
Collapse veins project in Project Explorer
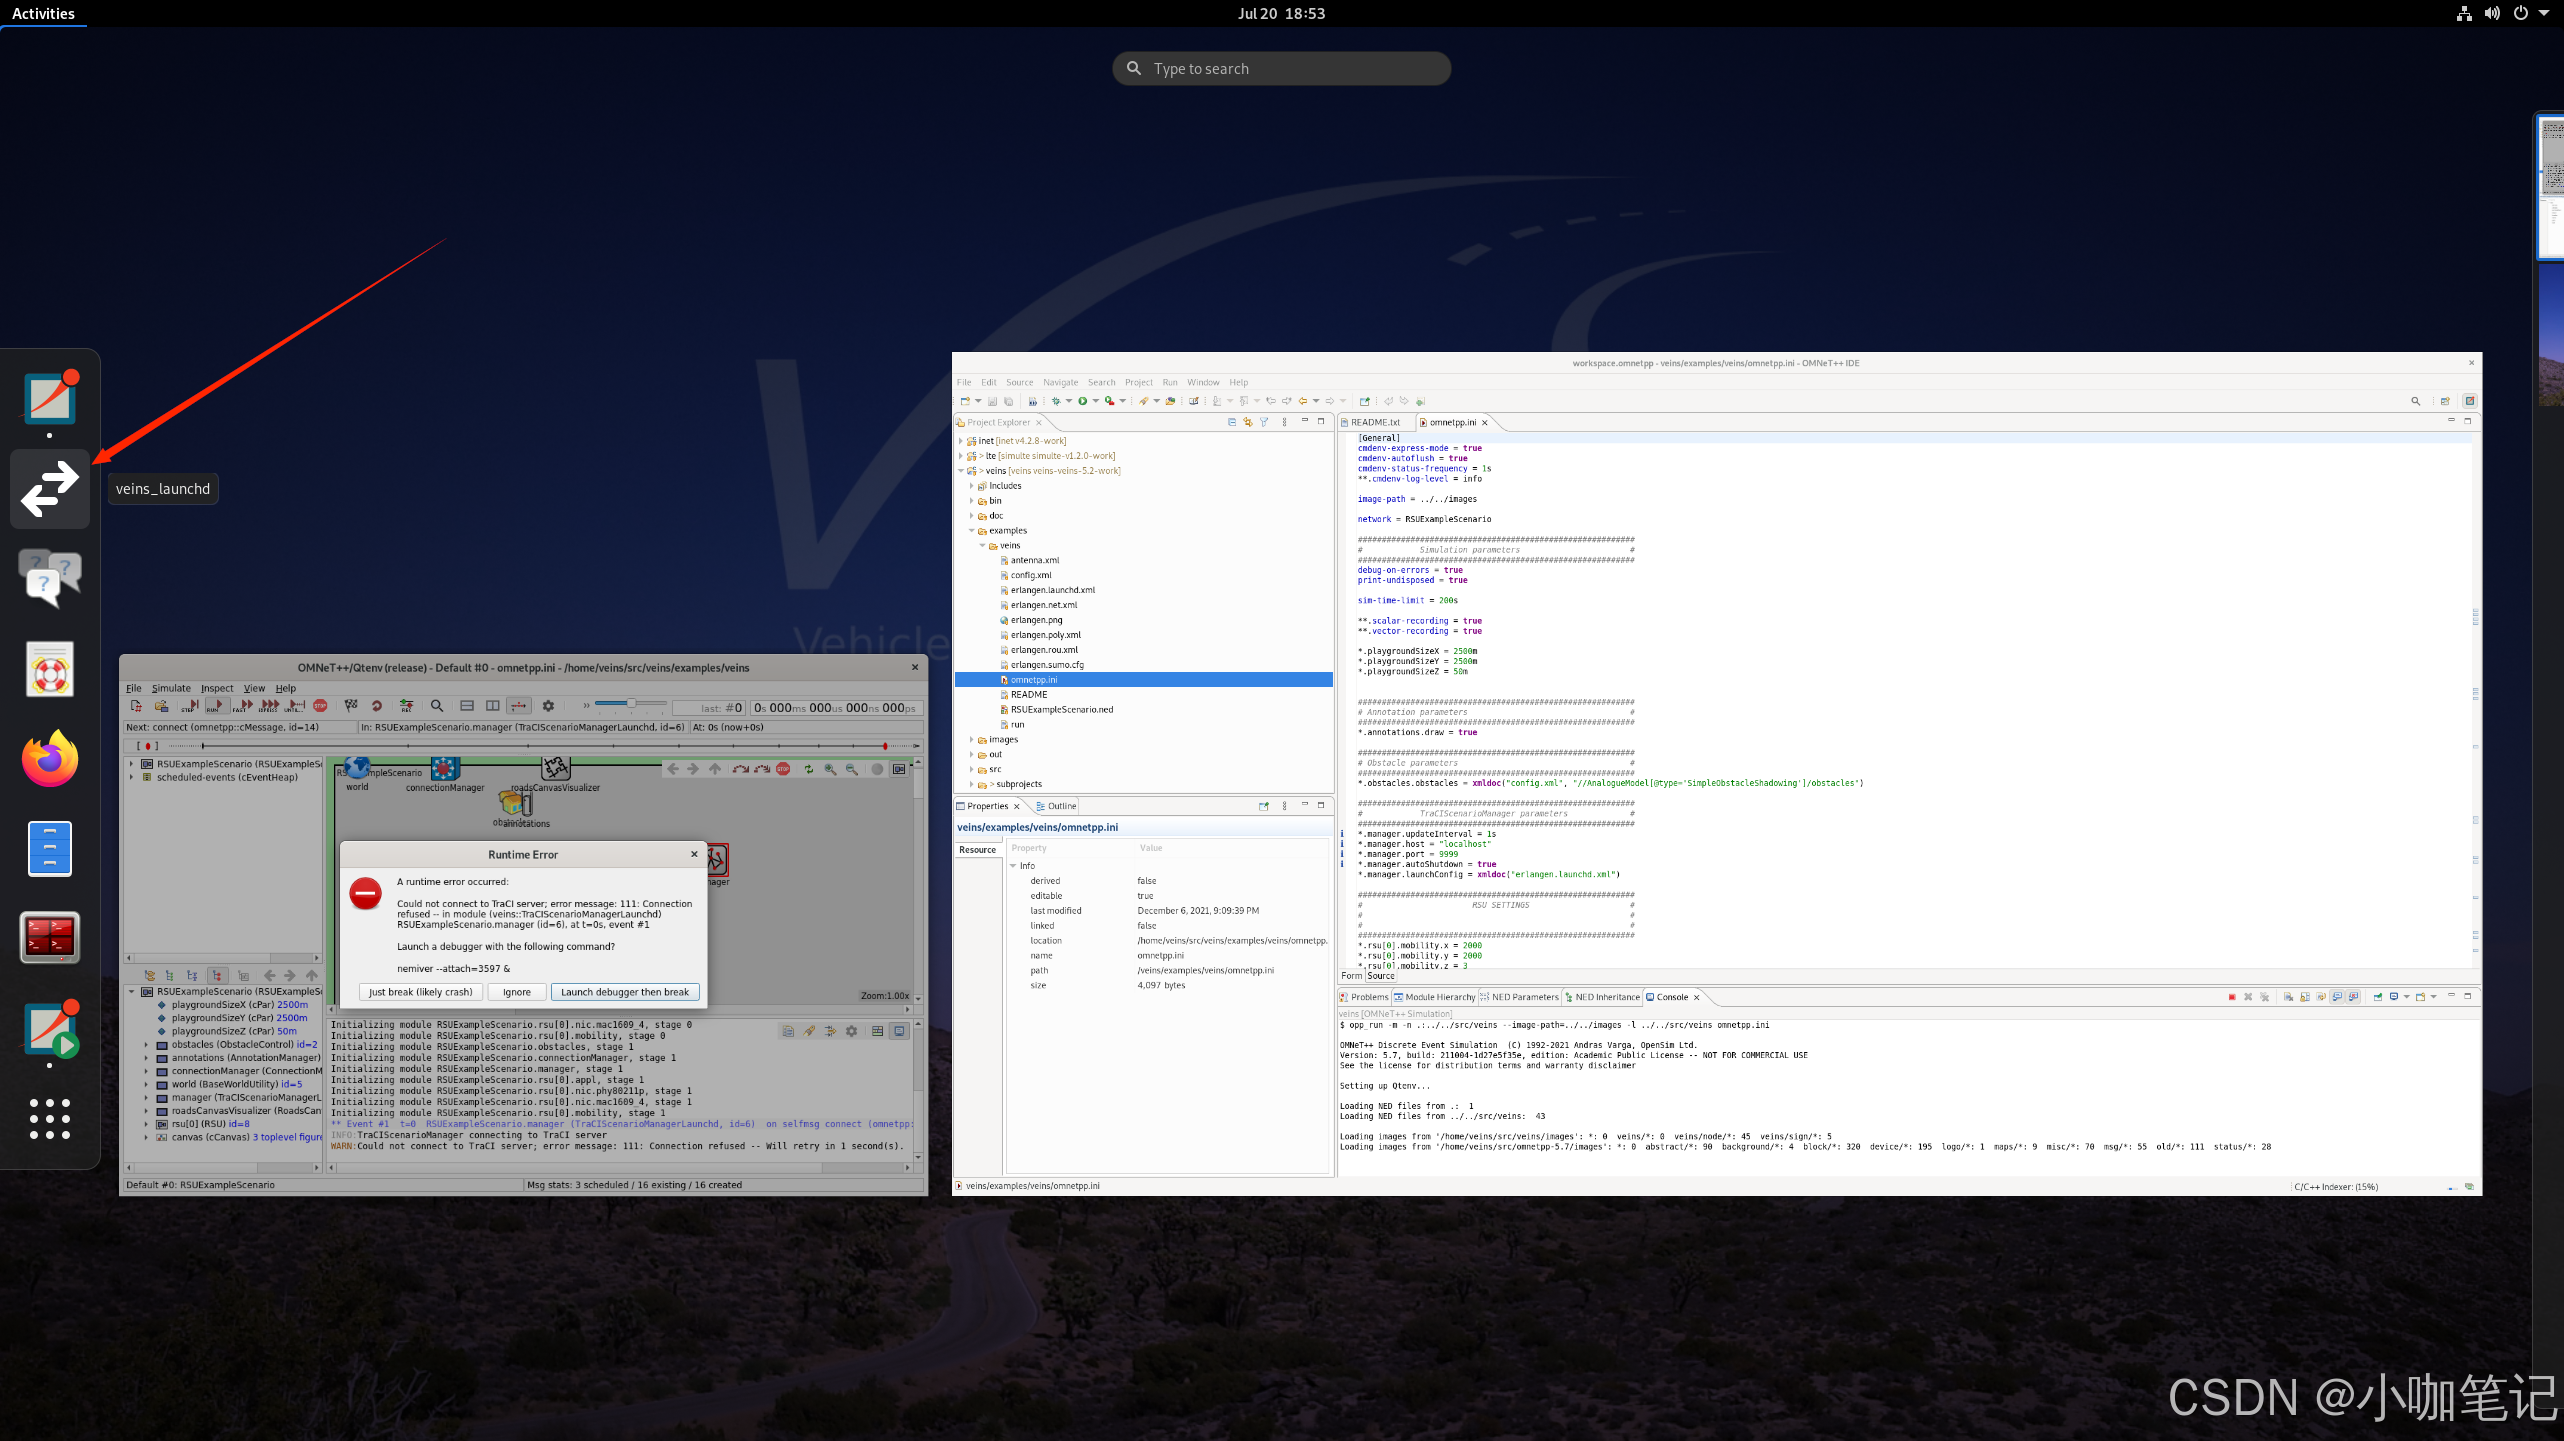tap(961, 471)
